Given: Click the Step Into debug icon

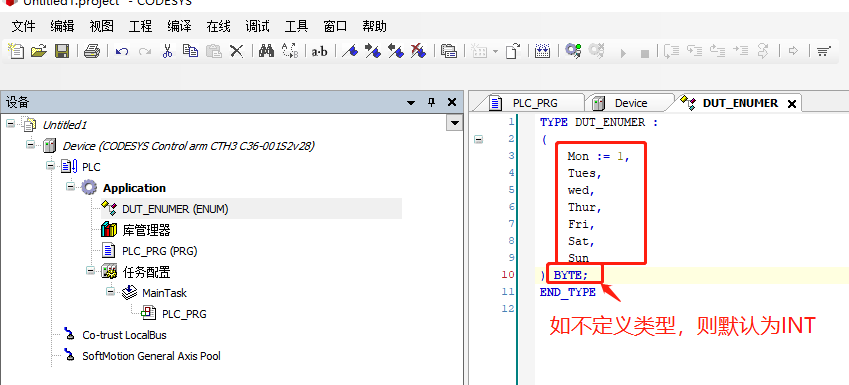Looking at the screenshot, I should click(695, 51).
